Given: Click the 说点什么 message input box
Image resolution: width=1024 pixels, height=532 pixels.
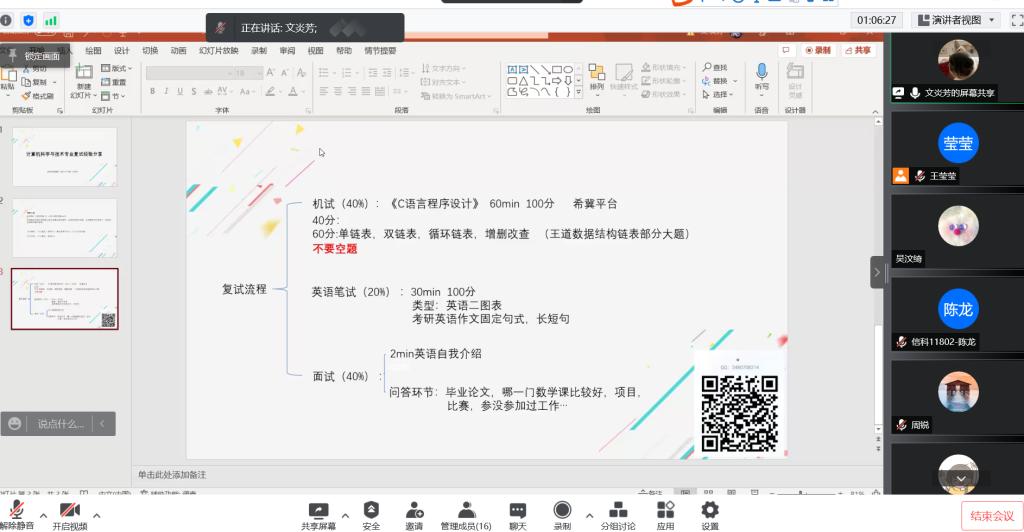Looking at the screenshot, I should [59, 424].
